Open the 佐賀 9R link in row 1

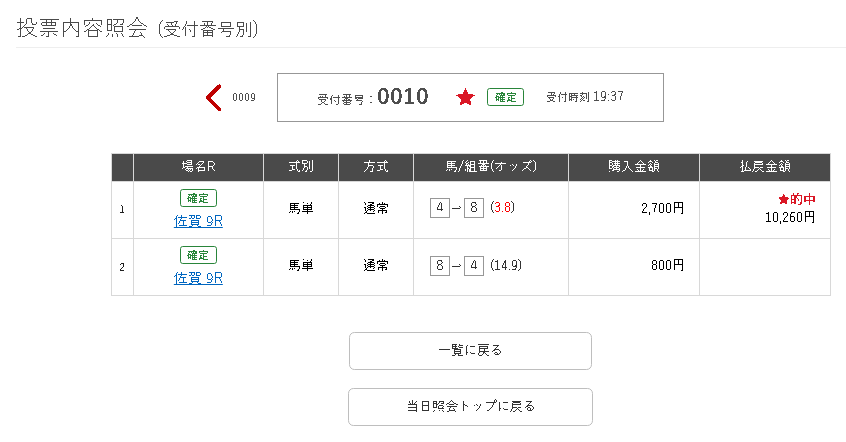coord(198,221)
